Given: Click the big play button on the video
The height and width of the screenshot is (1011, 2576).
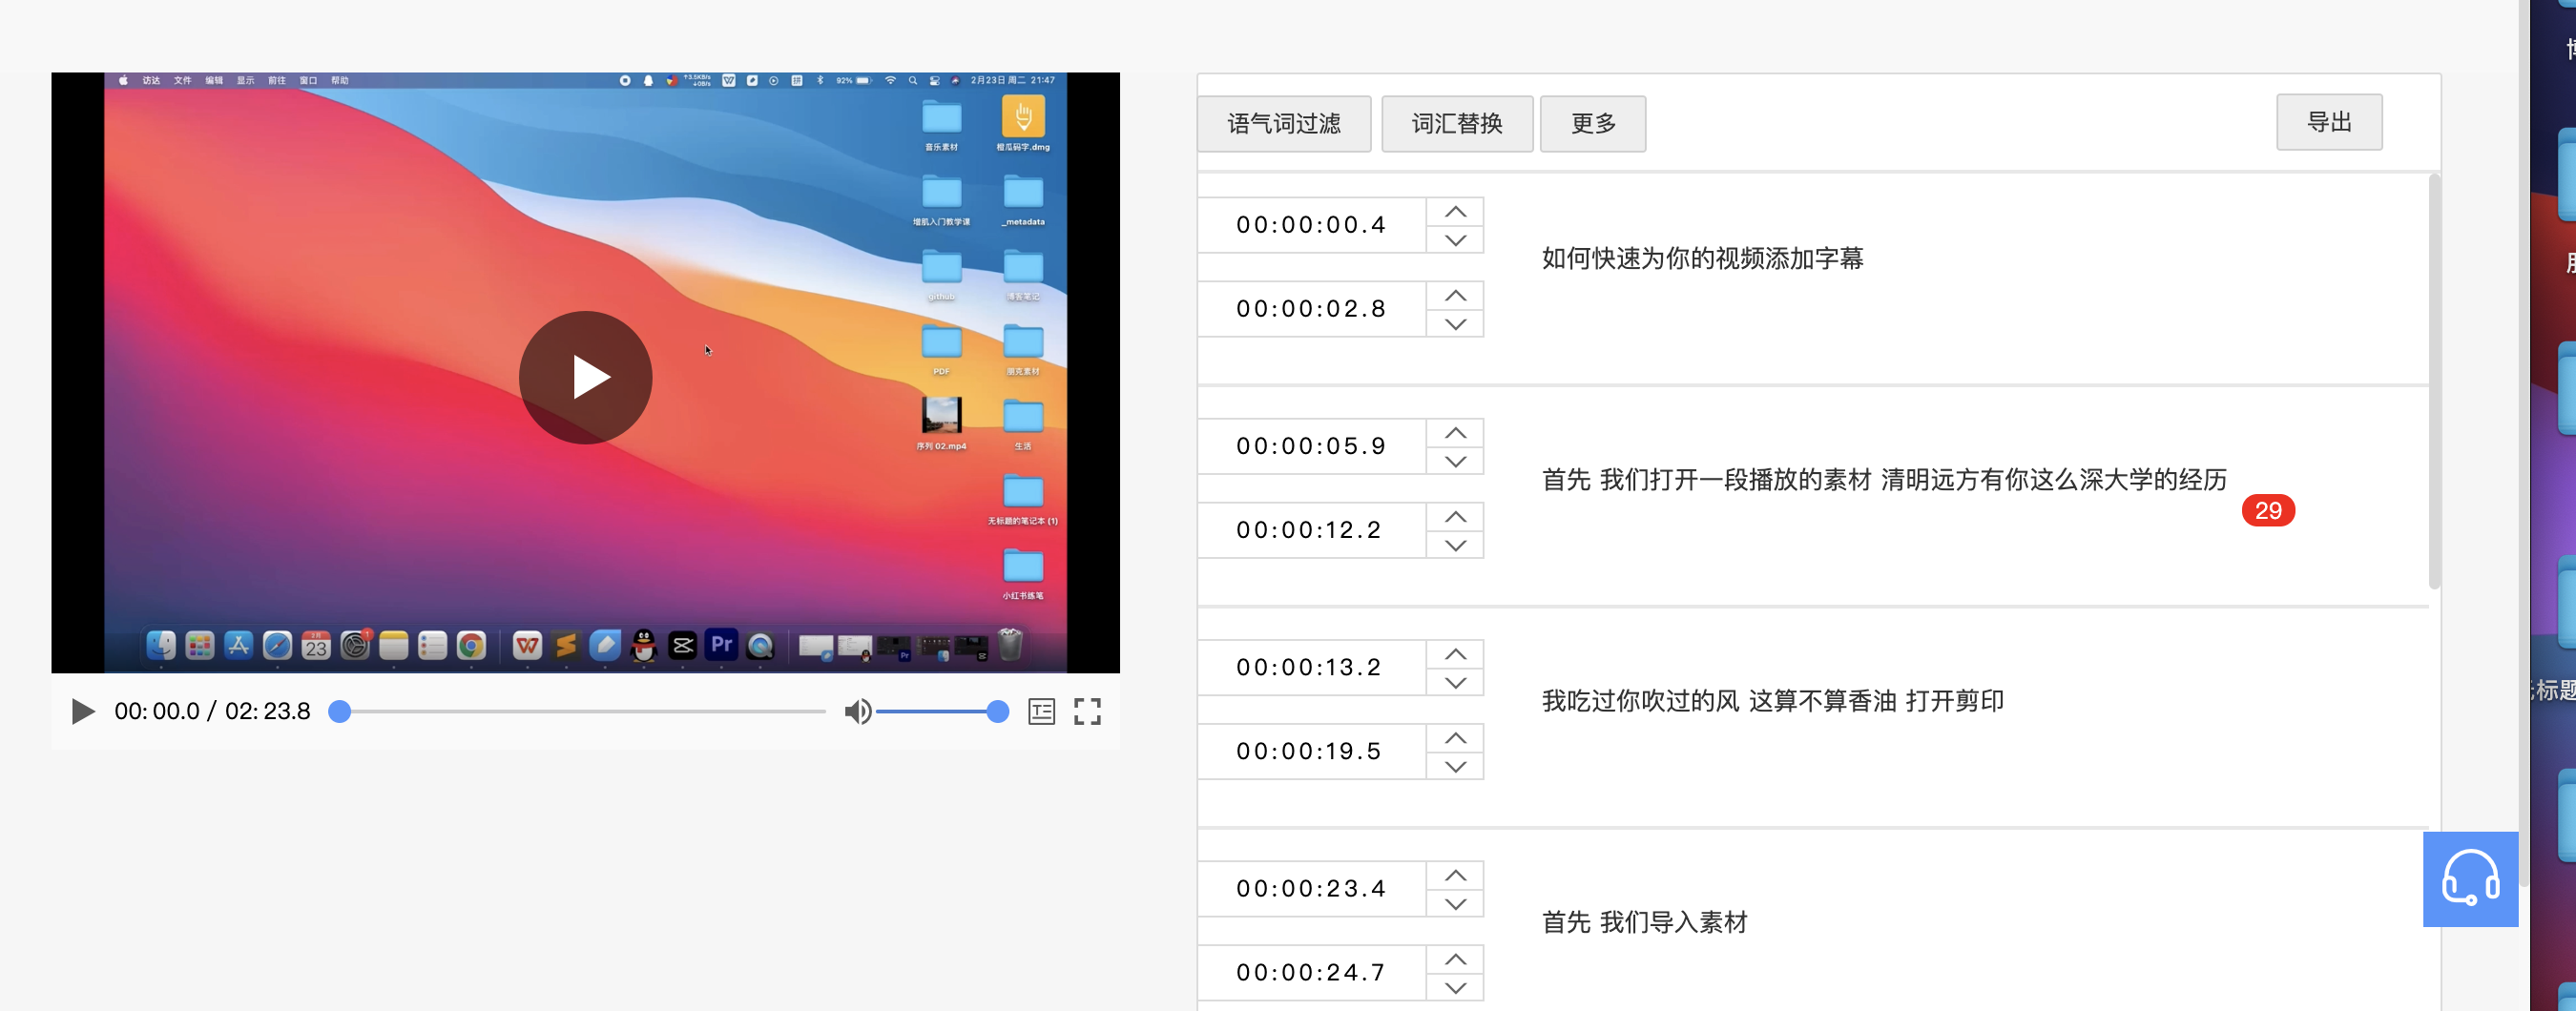Looking at the screenshot, I should tap(585, 377).
